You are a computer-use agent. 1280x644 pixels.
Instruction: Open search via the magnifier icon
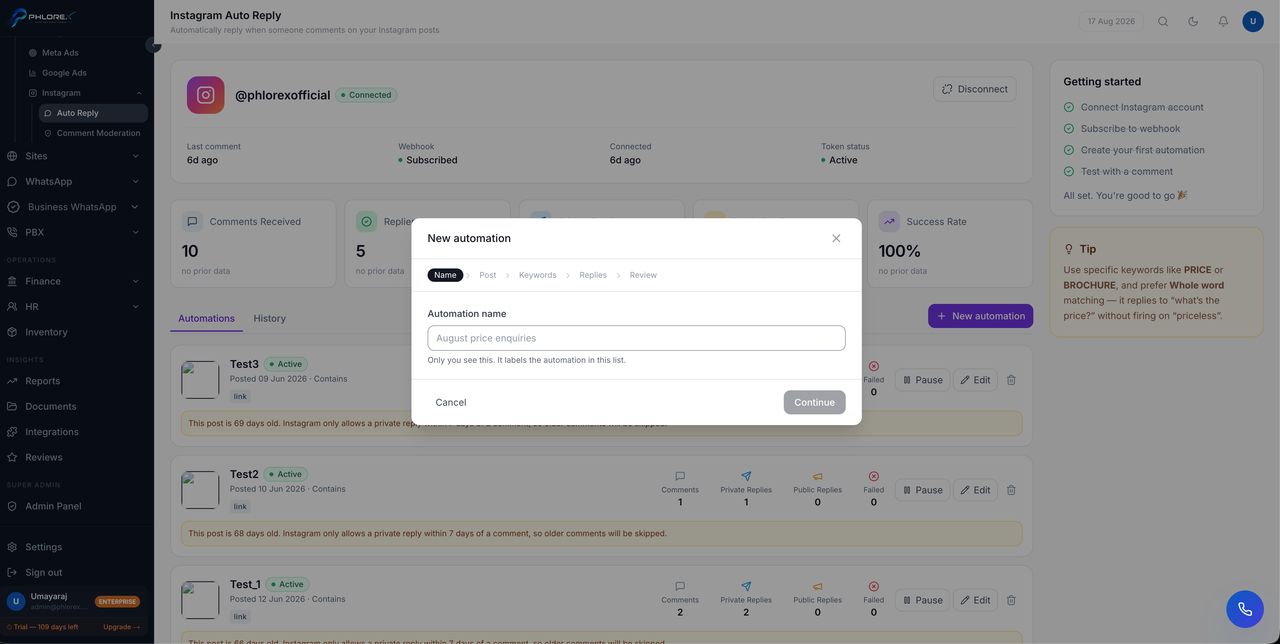(1163, 21)
